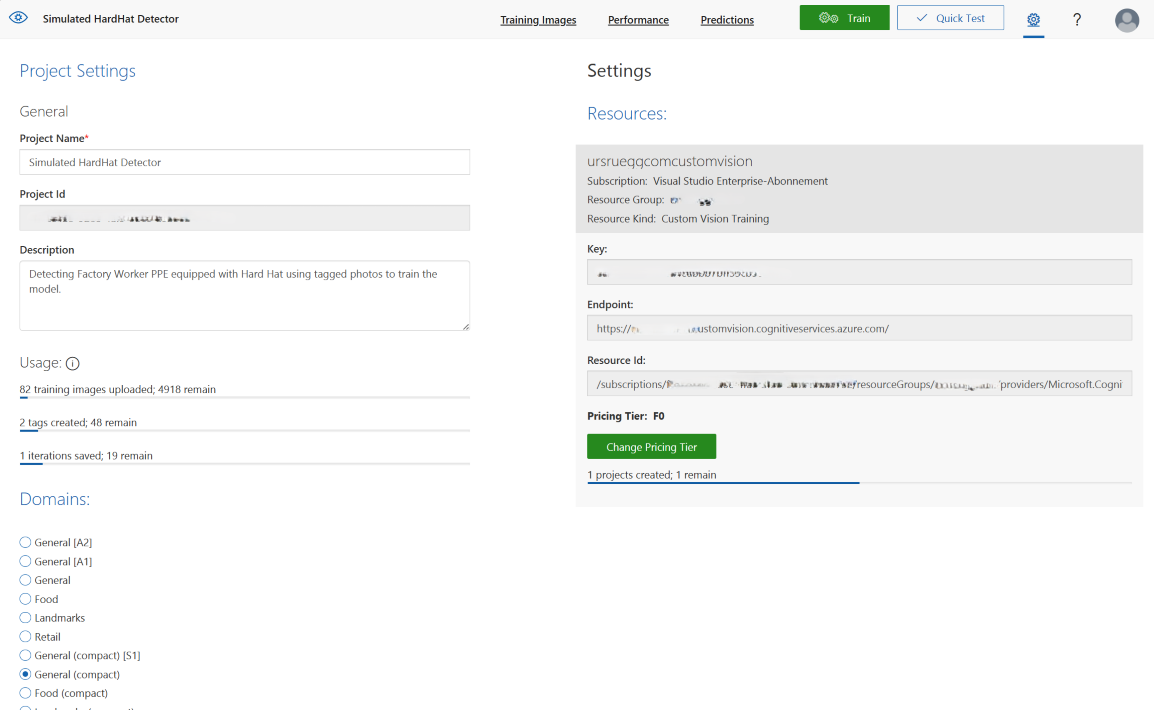
Task: Click 'Resource Kind: Custom Vision Training' text
Action: tap(678, 219)
